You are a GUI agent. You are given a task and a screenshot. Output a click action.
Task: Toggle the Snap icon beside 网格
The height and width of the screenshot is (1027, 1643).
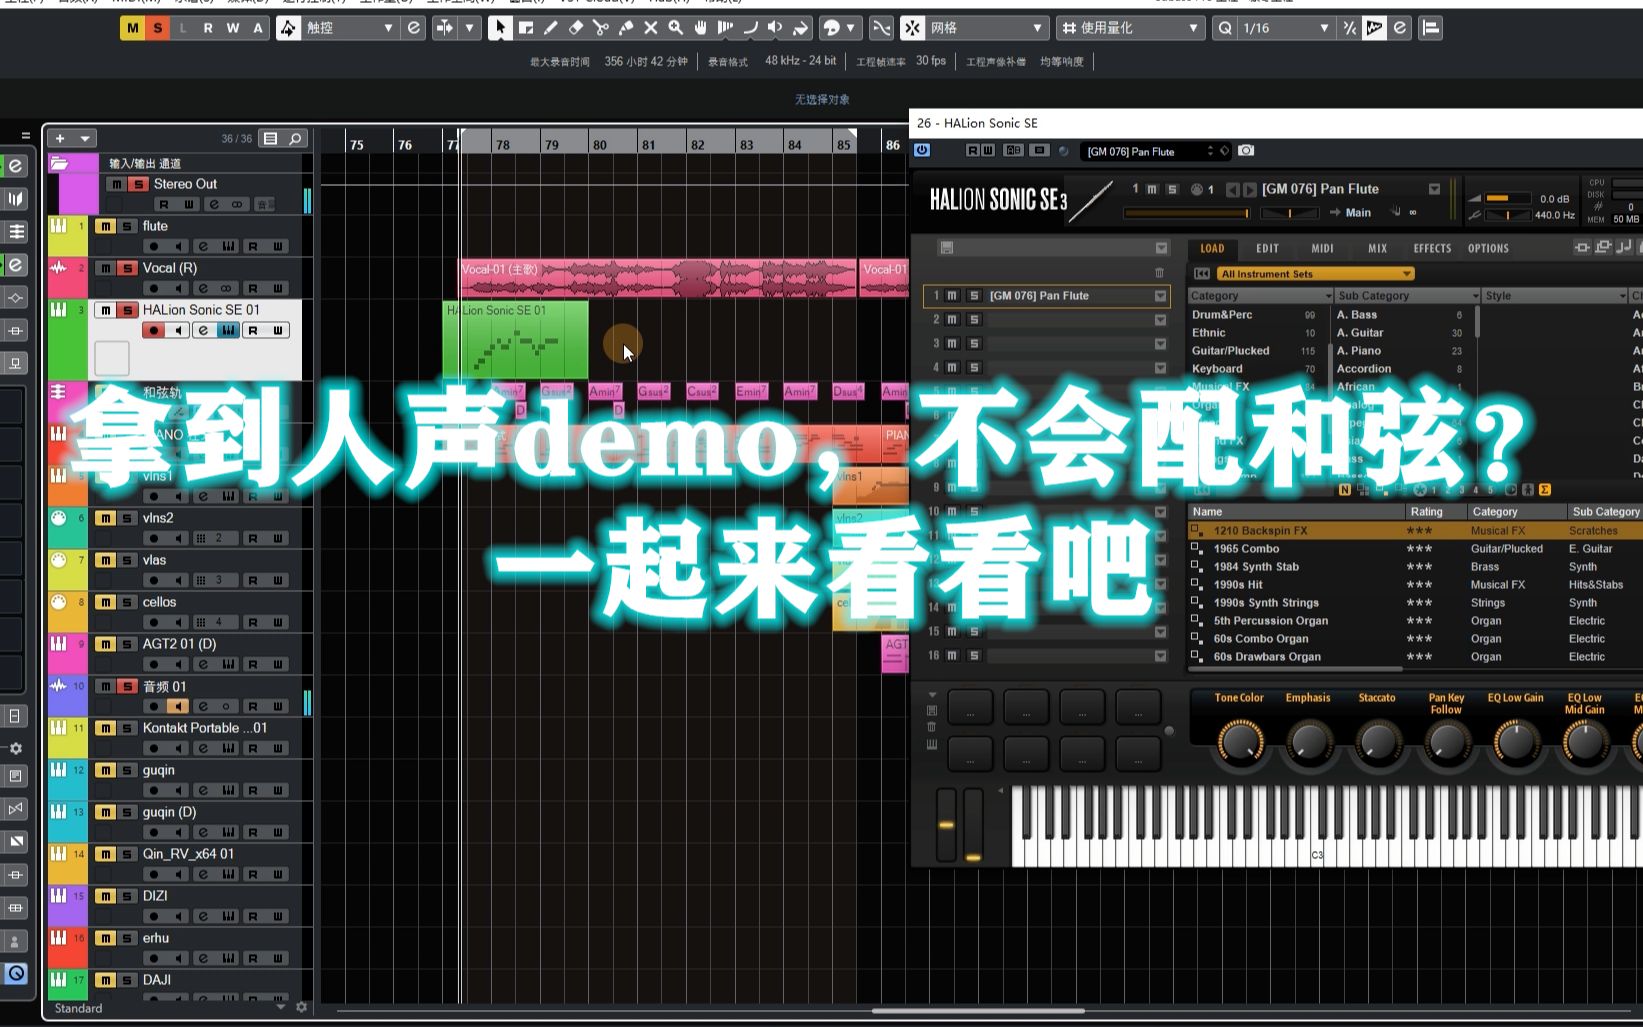pos(912,28)
